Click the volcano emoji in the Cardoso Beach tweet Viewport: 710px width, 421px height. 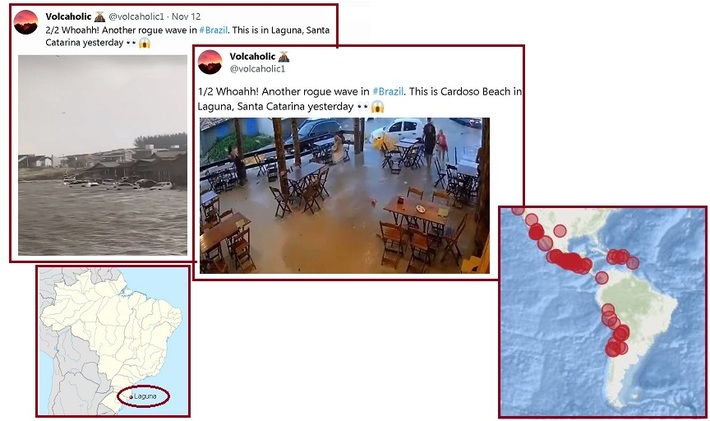(x=283, y=57)
